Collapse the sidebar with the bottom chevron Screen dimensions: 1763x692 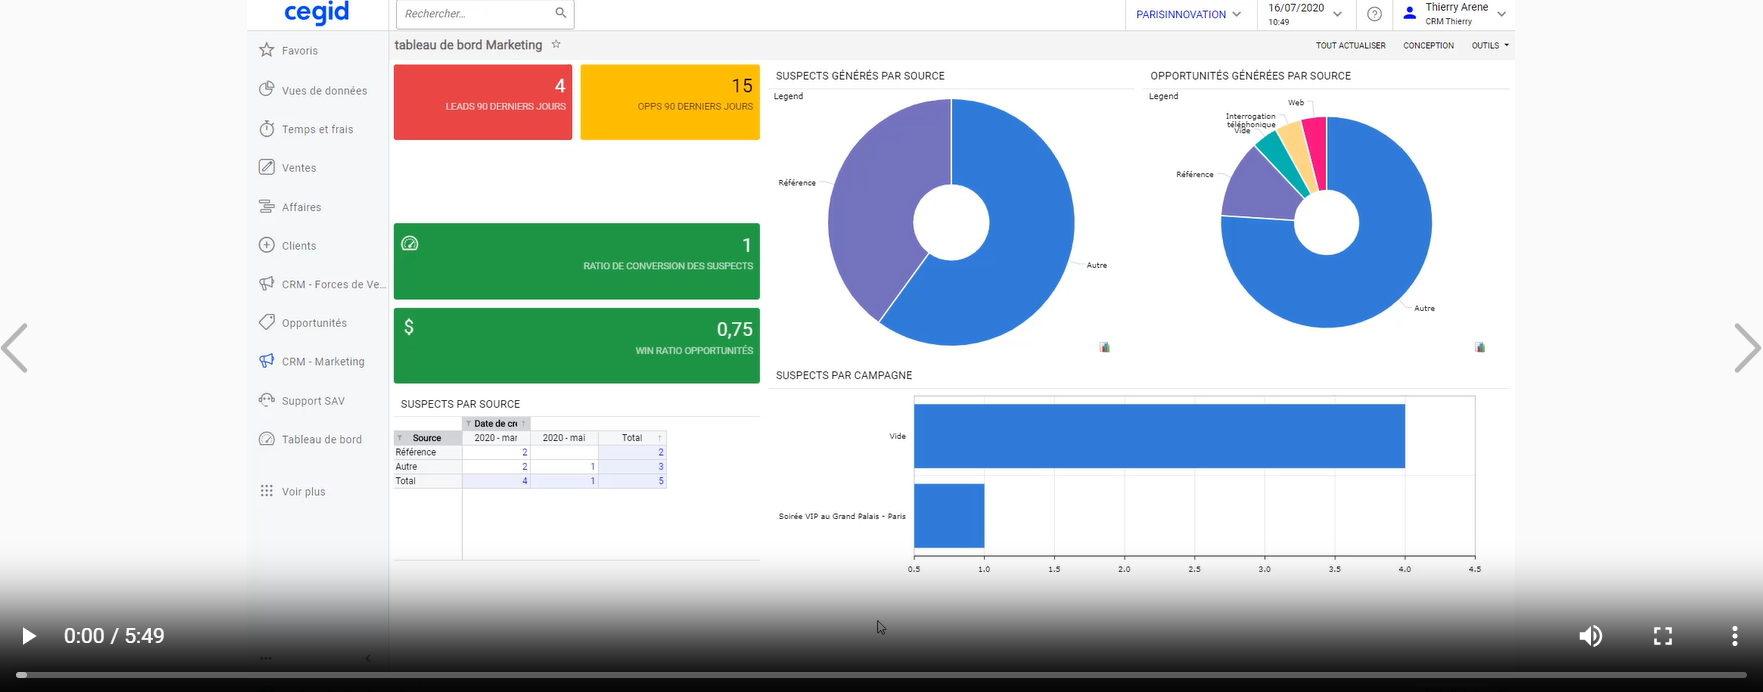(x=368, y=658)
